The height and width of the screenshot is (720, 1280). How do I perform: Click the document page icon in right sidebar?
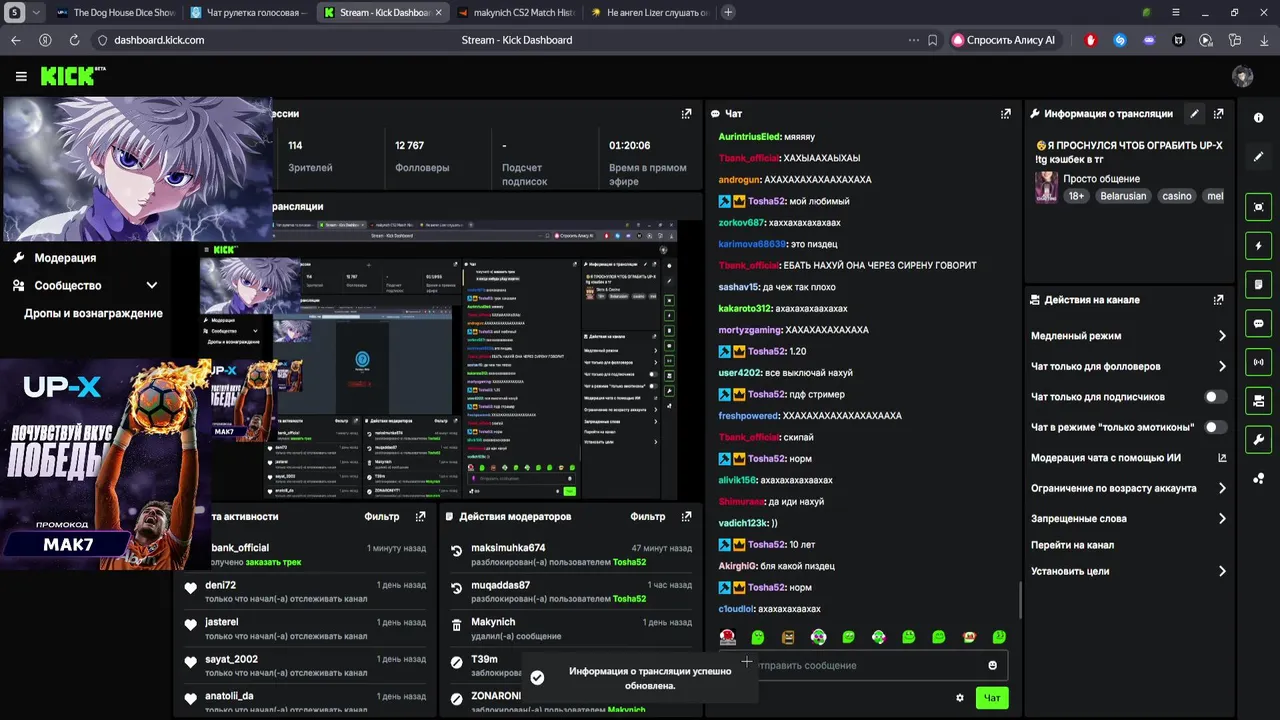1258,285
